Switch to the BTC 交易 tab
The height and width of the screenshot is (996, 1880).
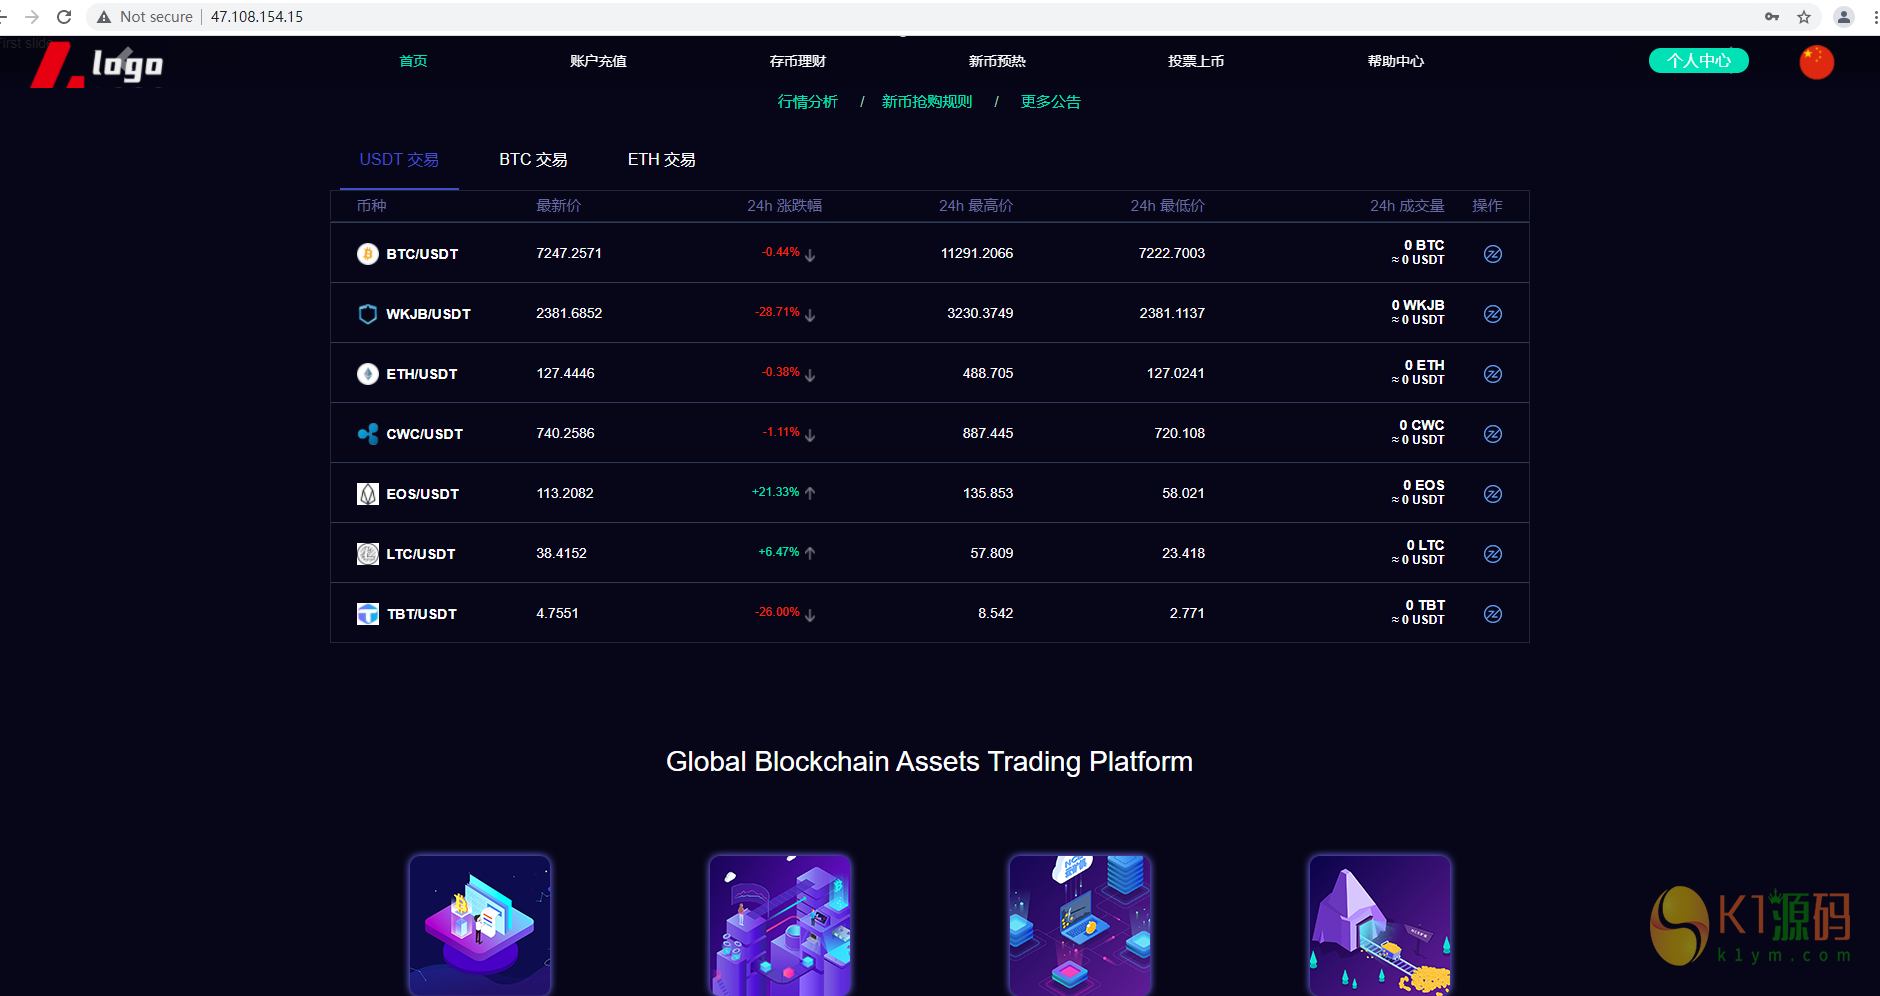tap(533, 160)
